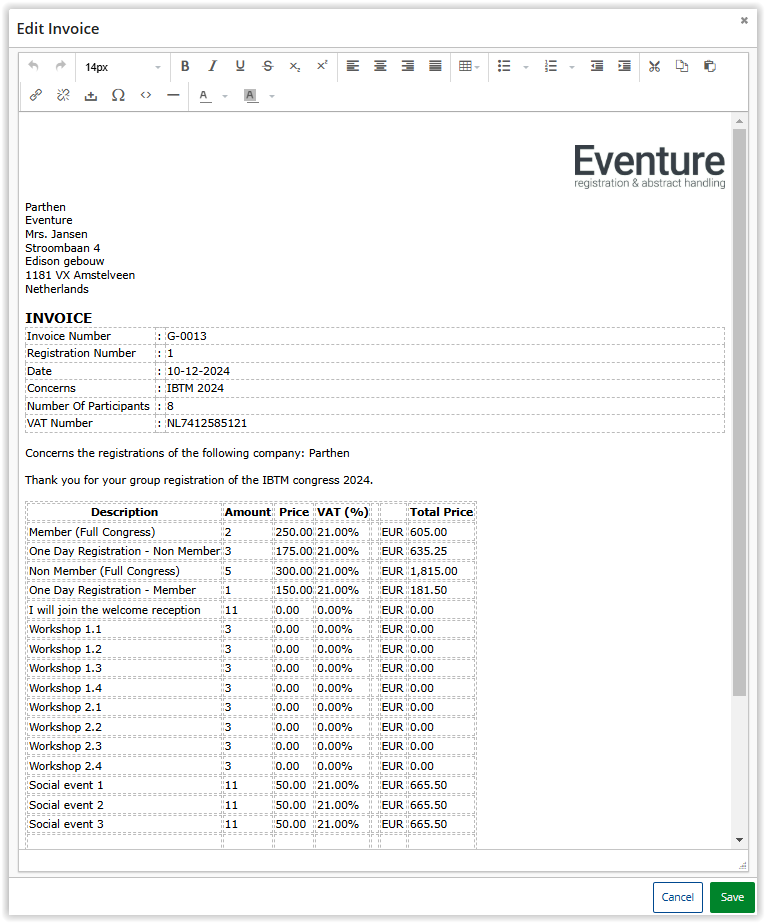Apply bullet list

(504, 66)
